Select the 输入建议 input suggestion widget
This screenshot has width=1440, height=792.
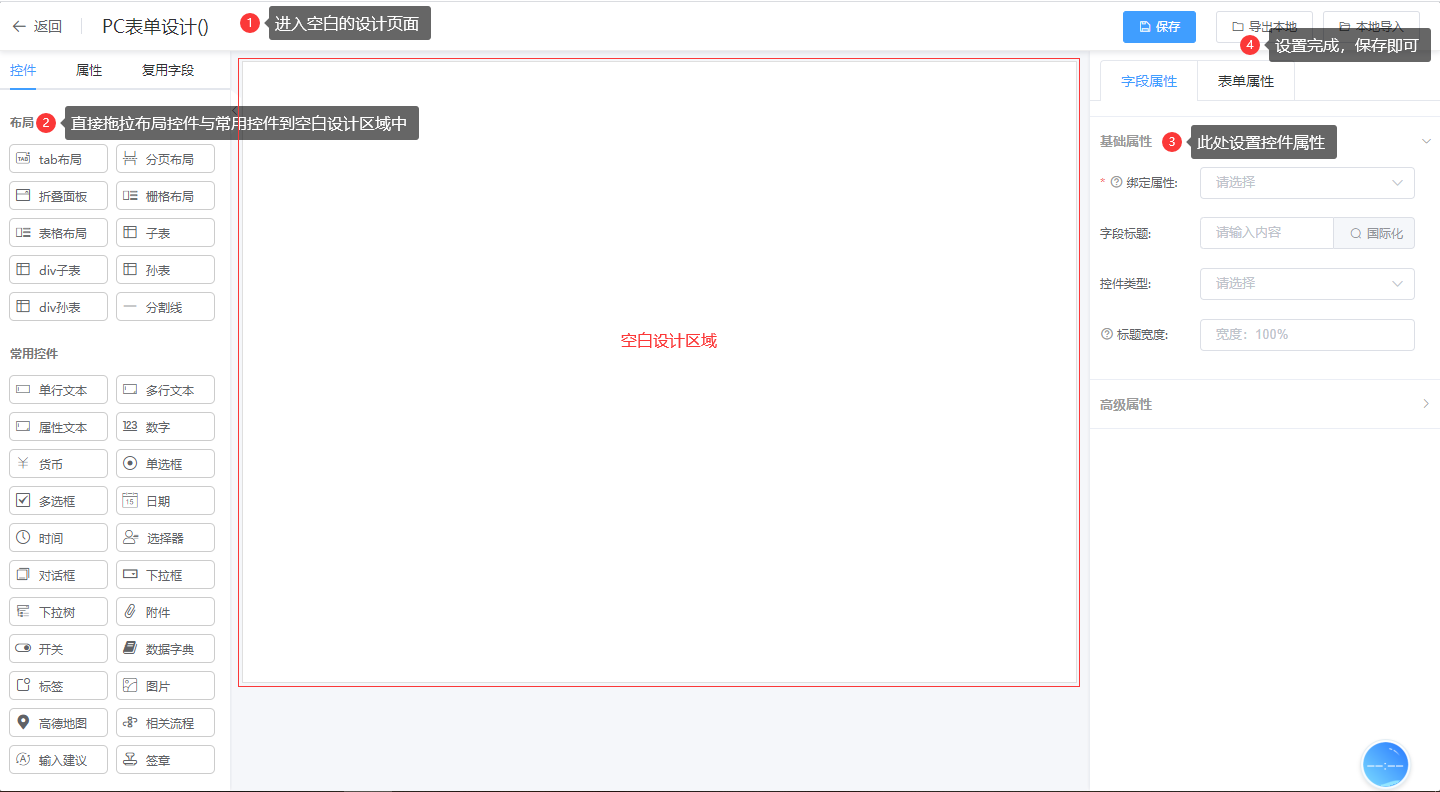pyautogui.click(x=58, y=760)
